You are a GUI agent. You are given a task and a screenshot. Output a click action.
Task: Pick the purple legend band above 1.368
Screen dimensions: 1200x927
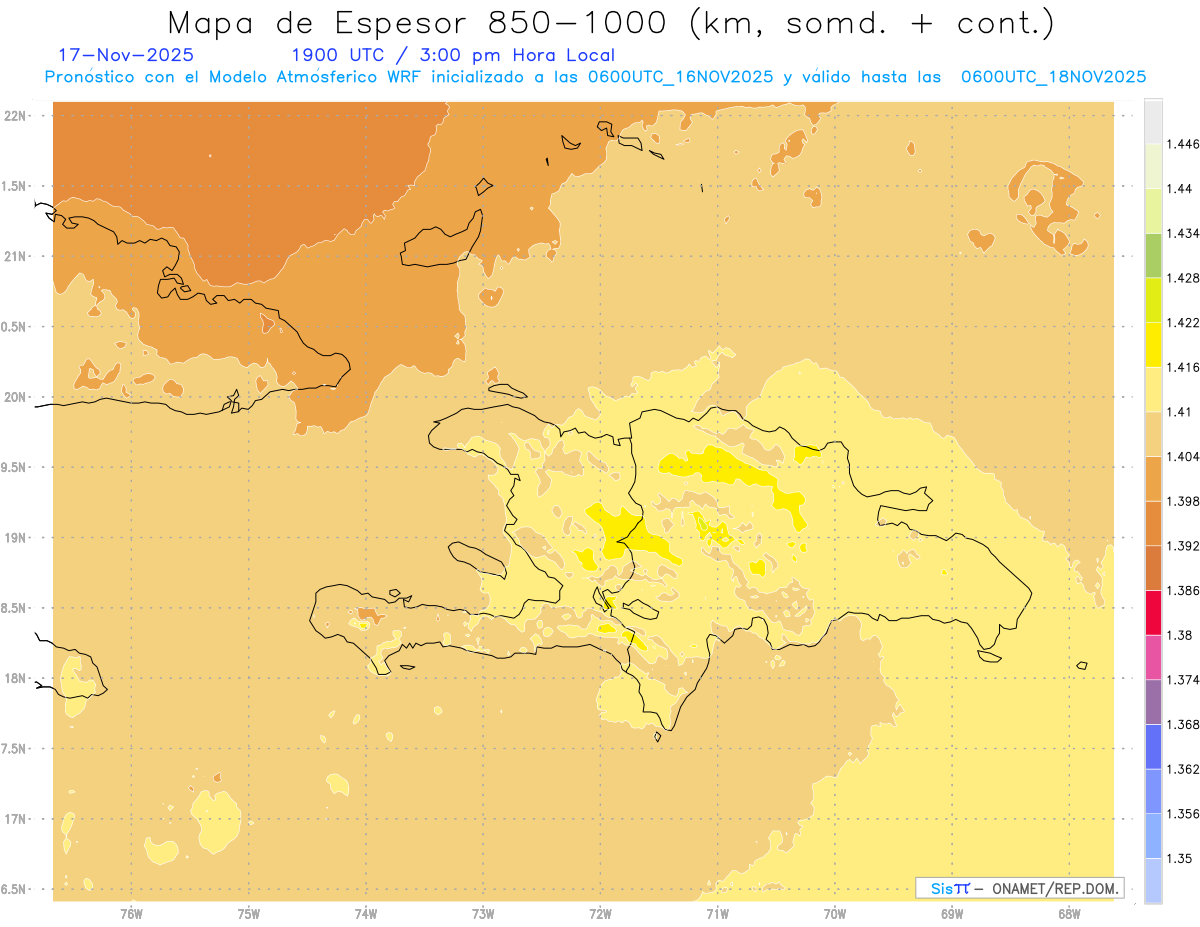(x=1153, y=702)
